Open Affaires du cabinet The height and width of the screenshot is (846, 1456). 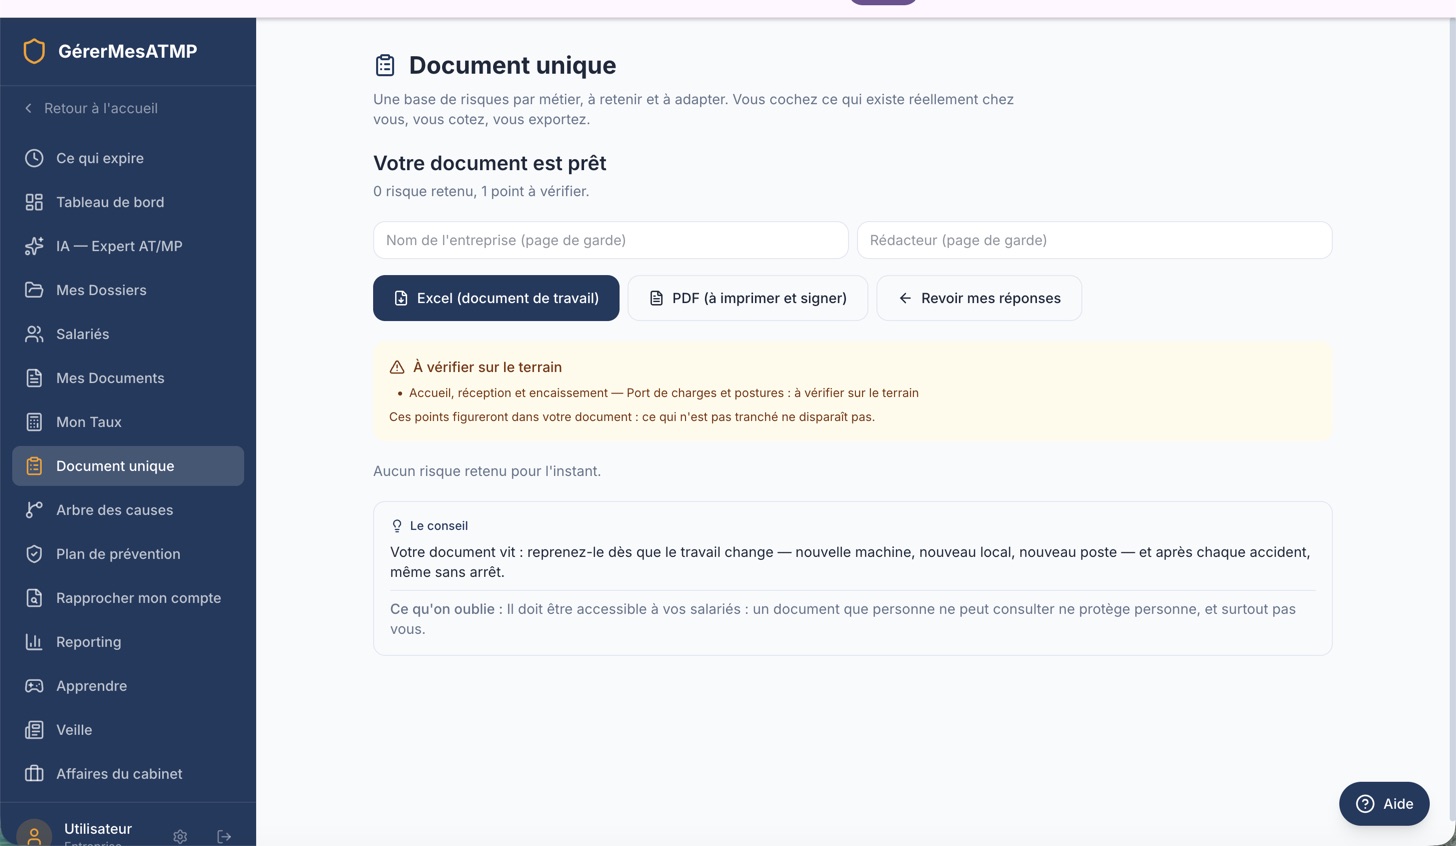click(128, 774)
